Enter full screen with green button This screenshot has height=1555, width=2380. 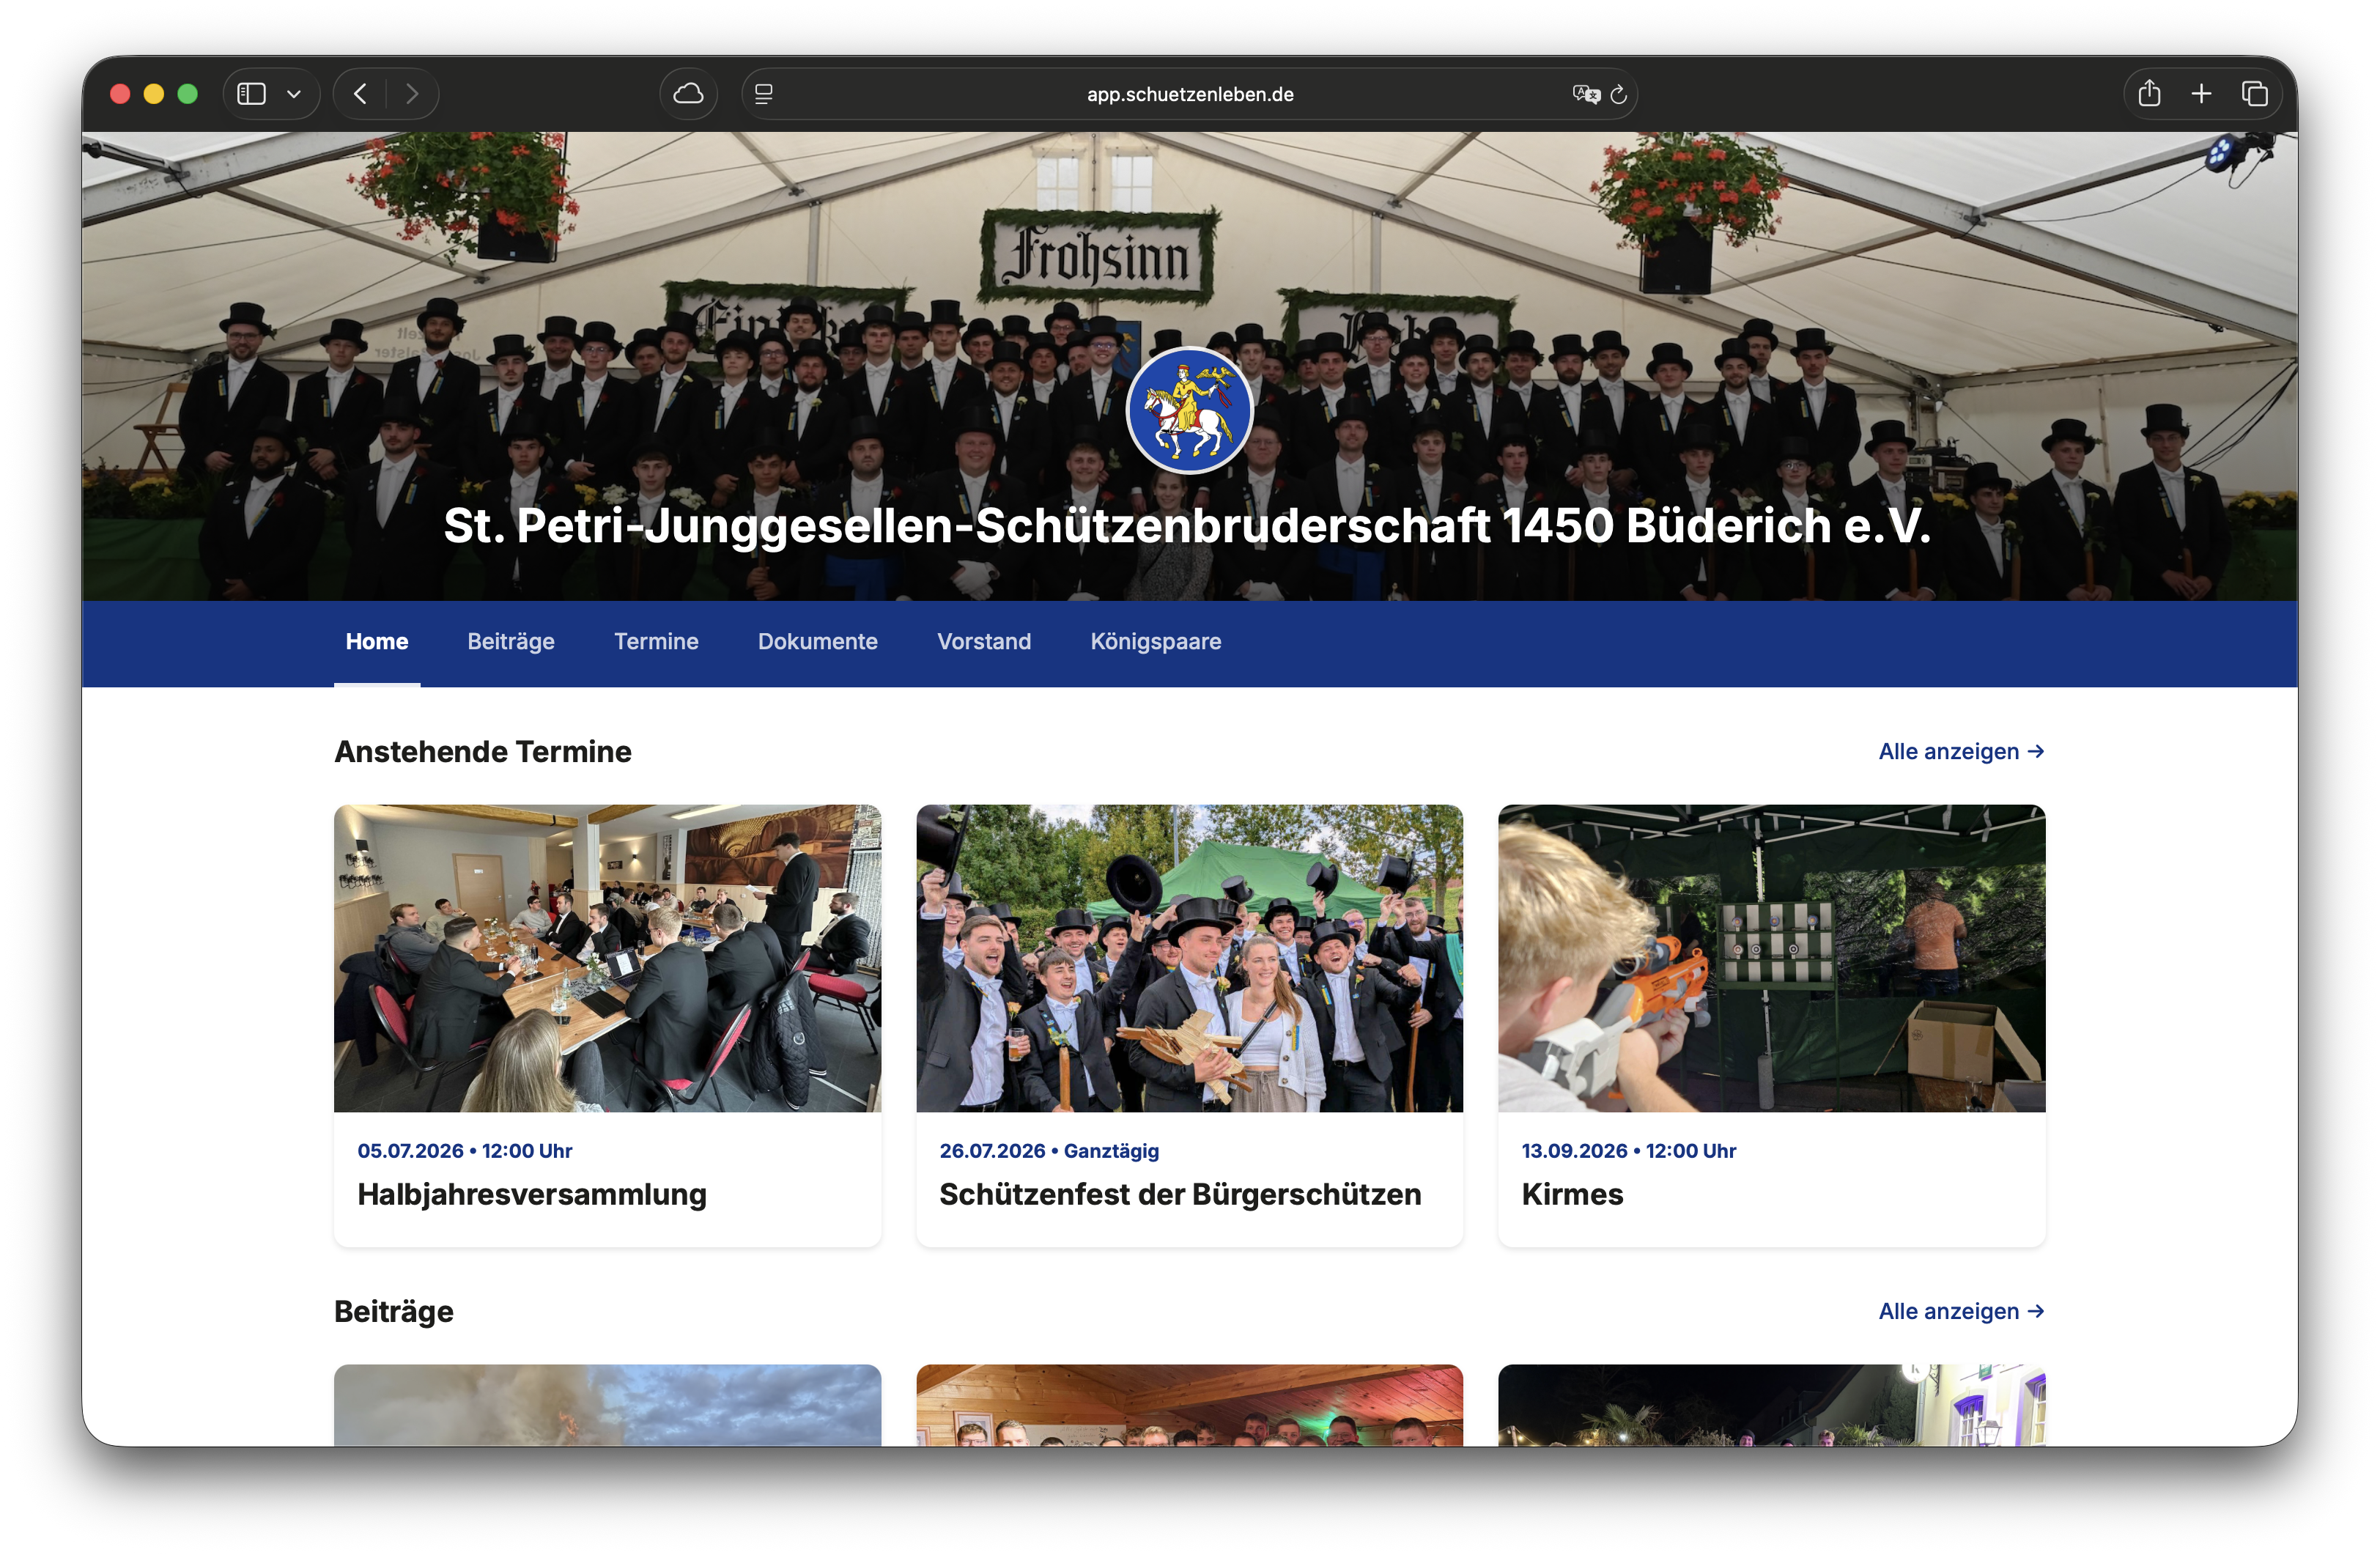coord(188,94)
